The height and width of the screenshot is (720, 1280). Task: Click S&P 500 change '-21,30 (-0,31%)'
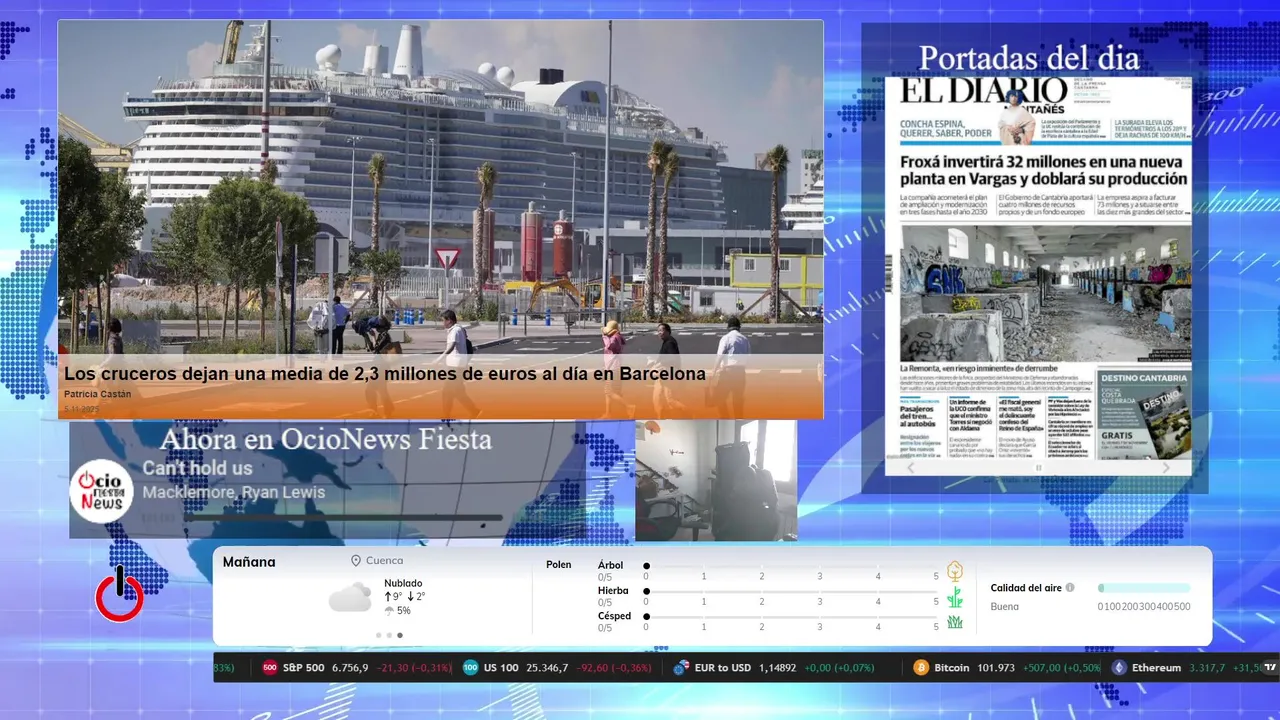(414, 668)
